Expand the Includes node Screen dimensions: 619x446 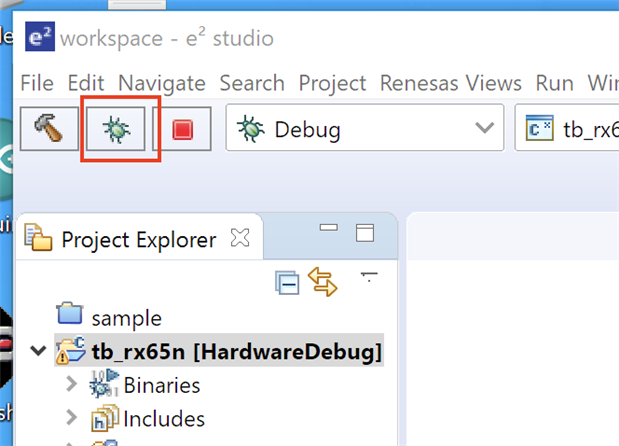coord(70,418)
